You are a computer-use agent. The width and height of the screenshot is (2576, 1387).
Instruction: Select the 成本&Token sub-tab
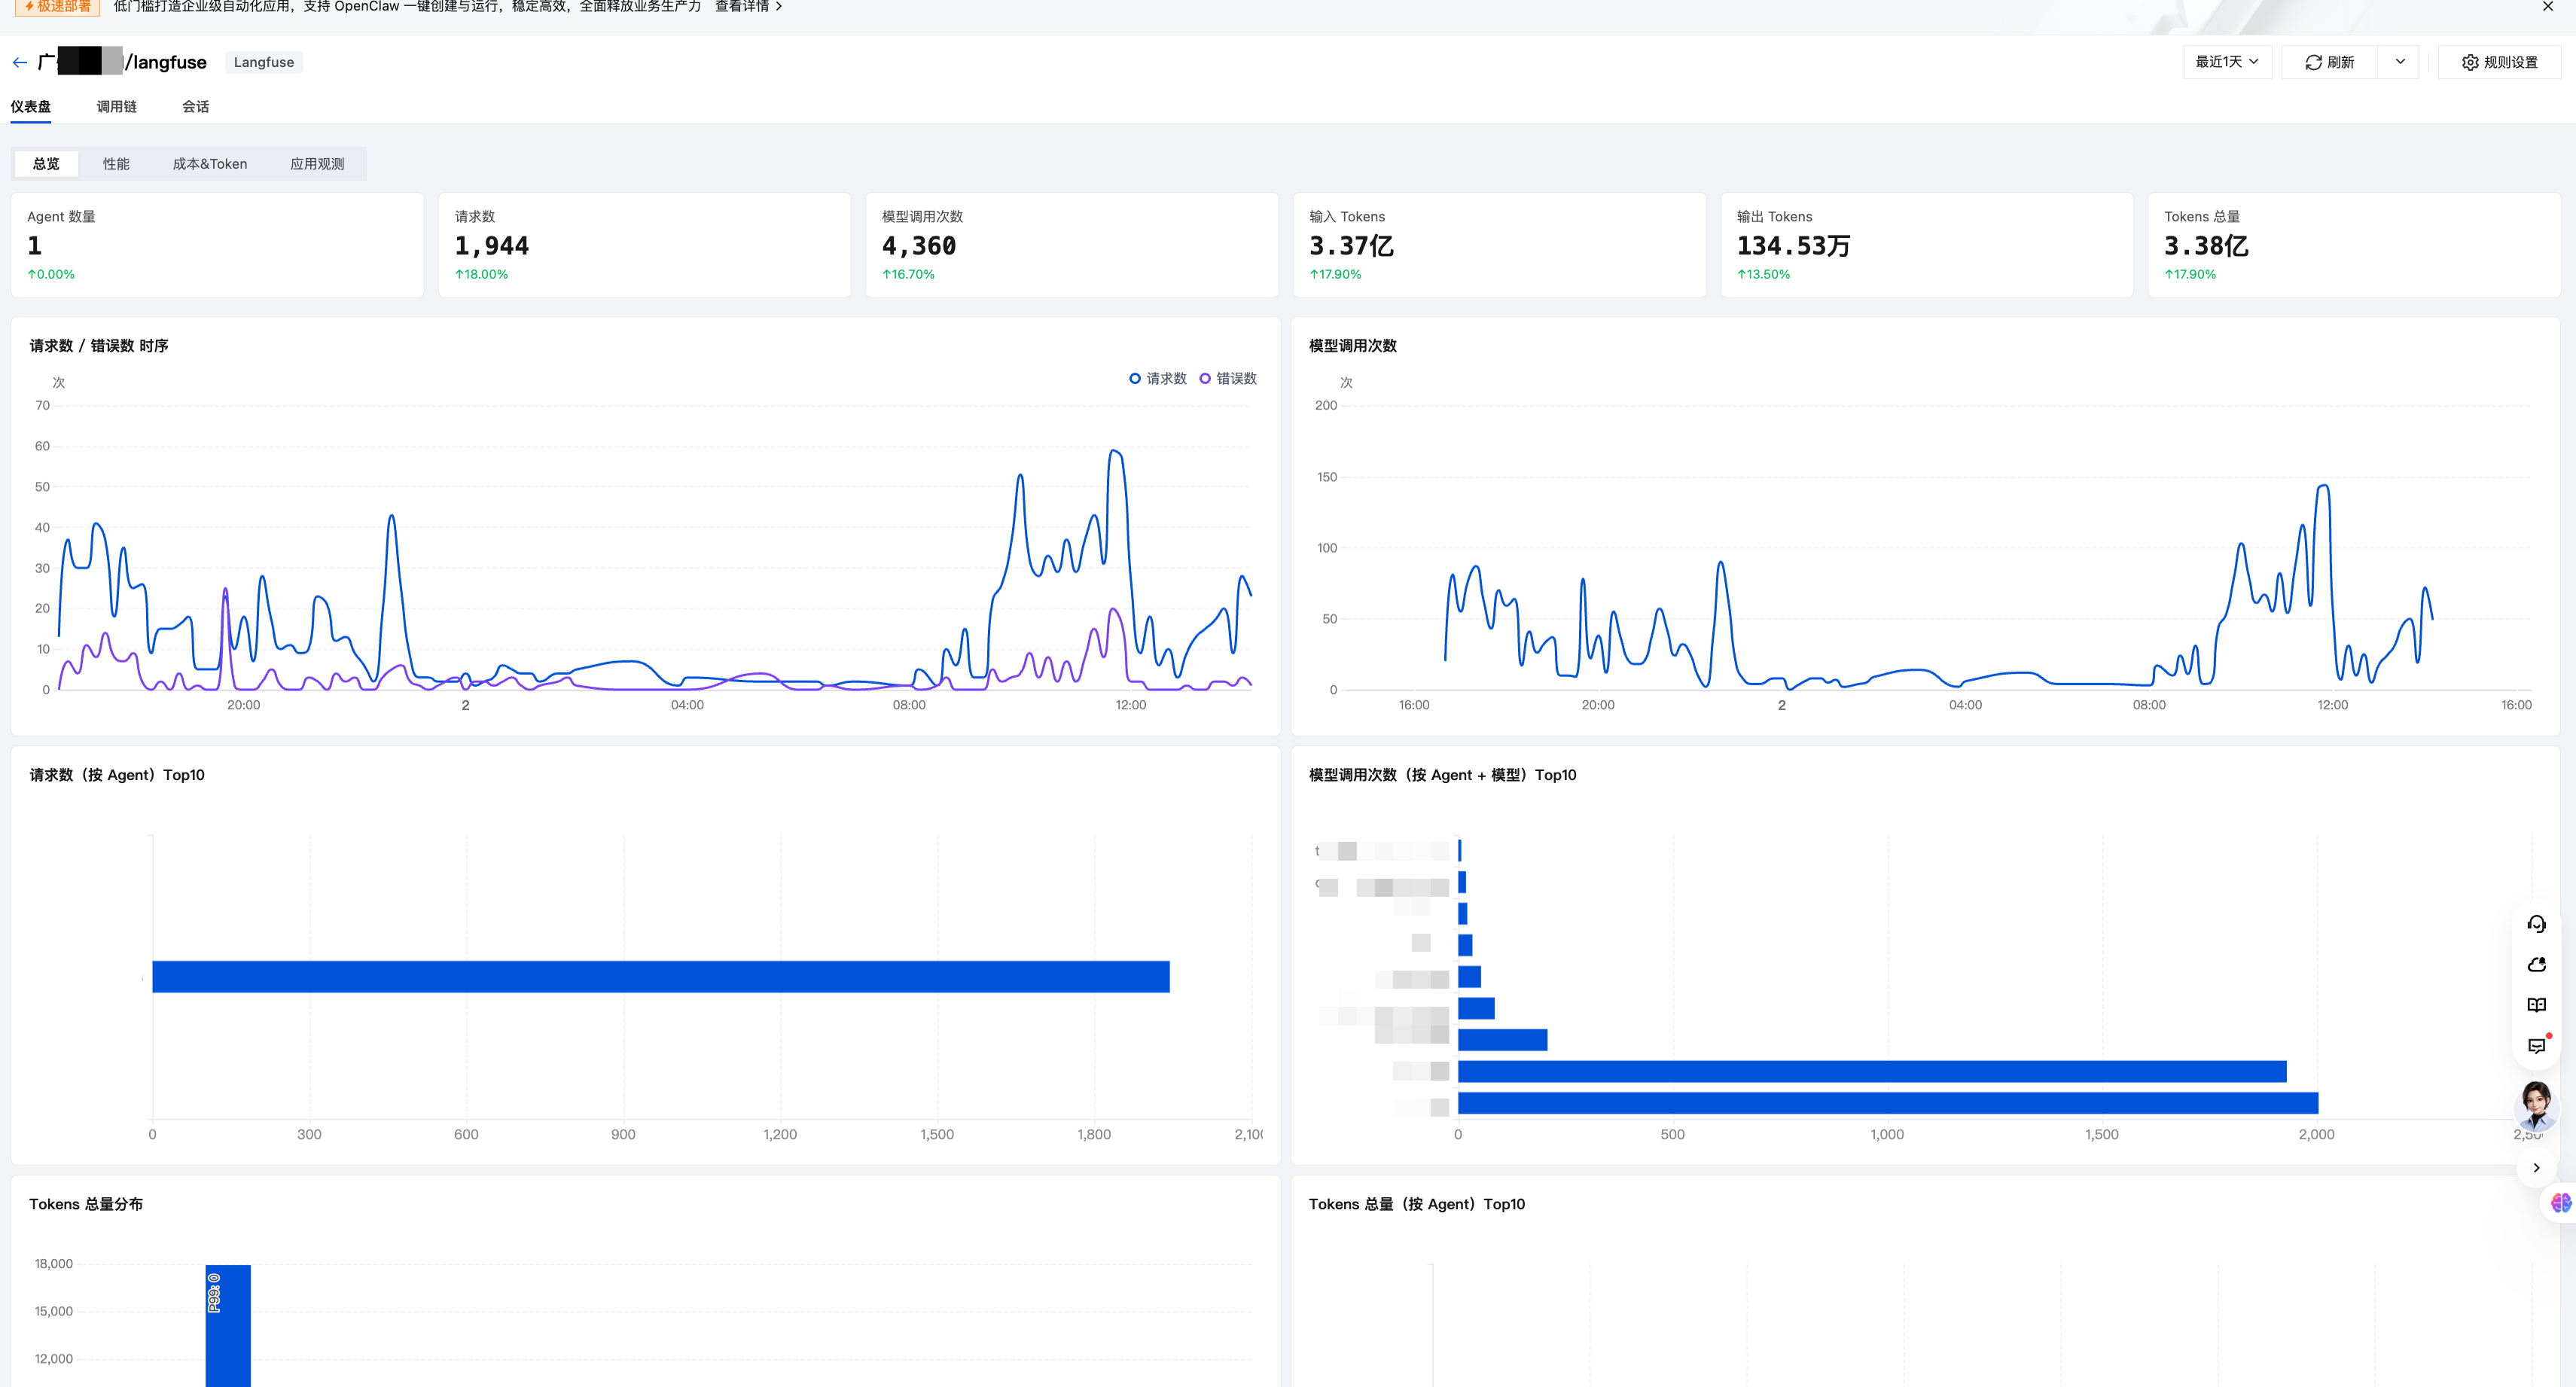pyautogui.click(x=209, y=164)
